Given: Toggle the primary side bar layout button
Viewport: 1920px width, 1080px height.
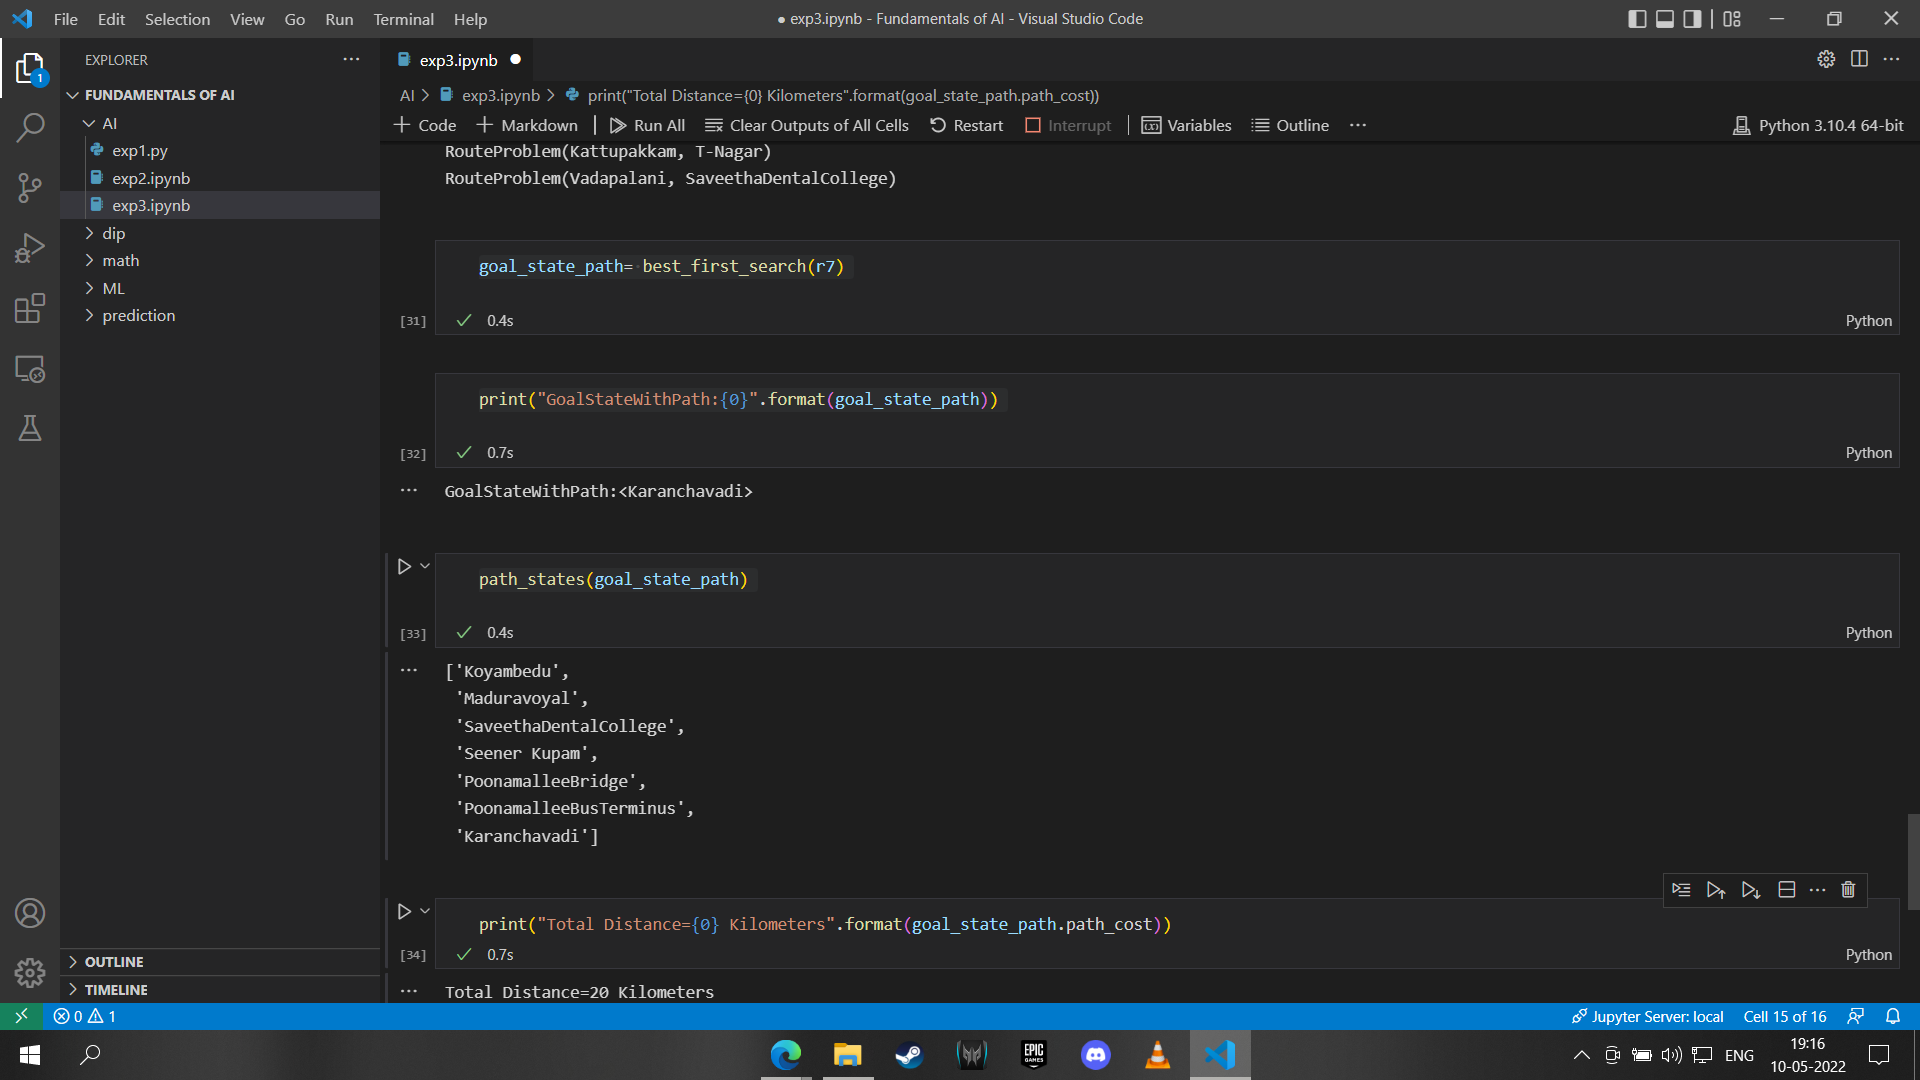Looking at the screenshot, I should (x=1637, y=19).
